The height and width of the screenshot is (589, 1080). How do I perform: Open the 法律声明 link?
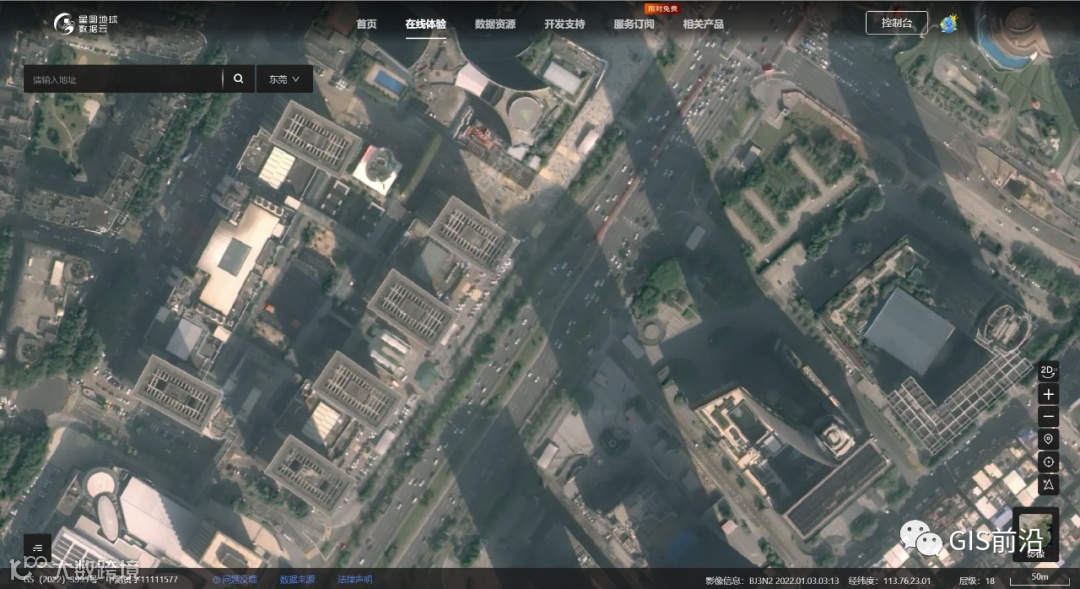coord(355,579)
